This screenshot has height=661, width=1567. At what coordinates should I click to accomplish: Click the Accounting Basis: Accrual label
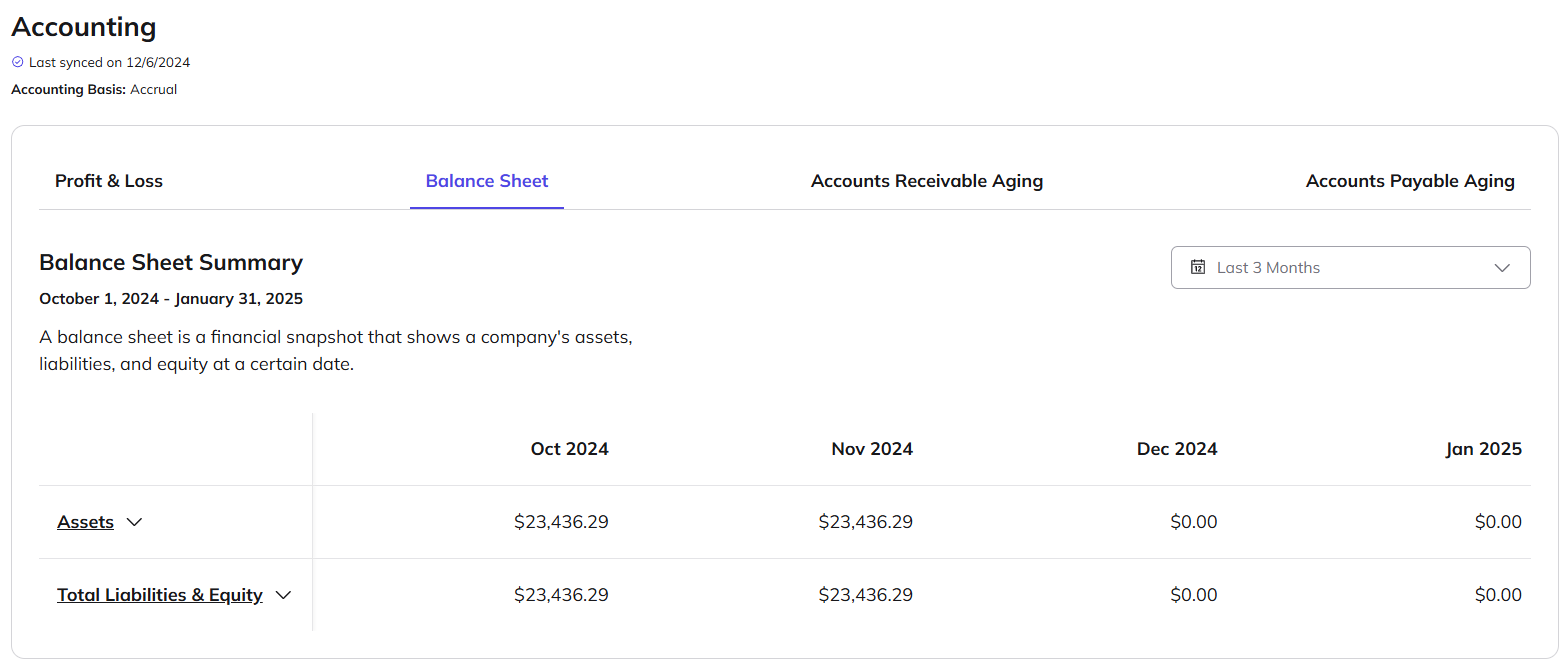tap(94, 89)
